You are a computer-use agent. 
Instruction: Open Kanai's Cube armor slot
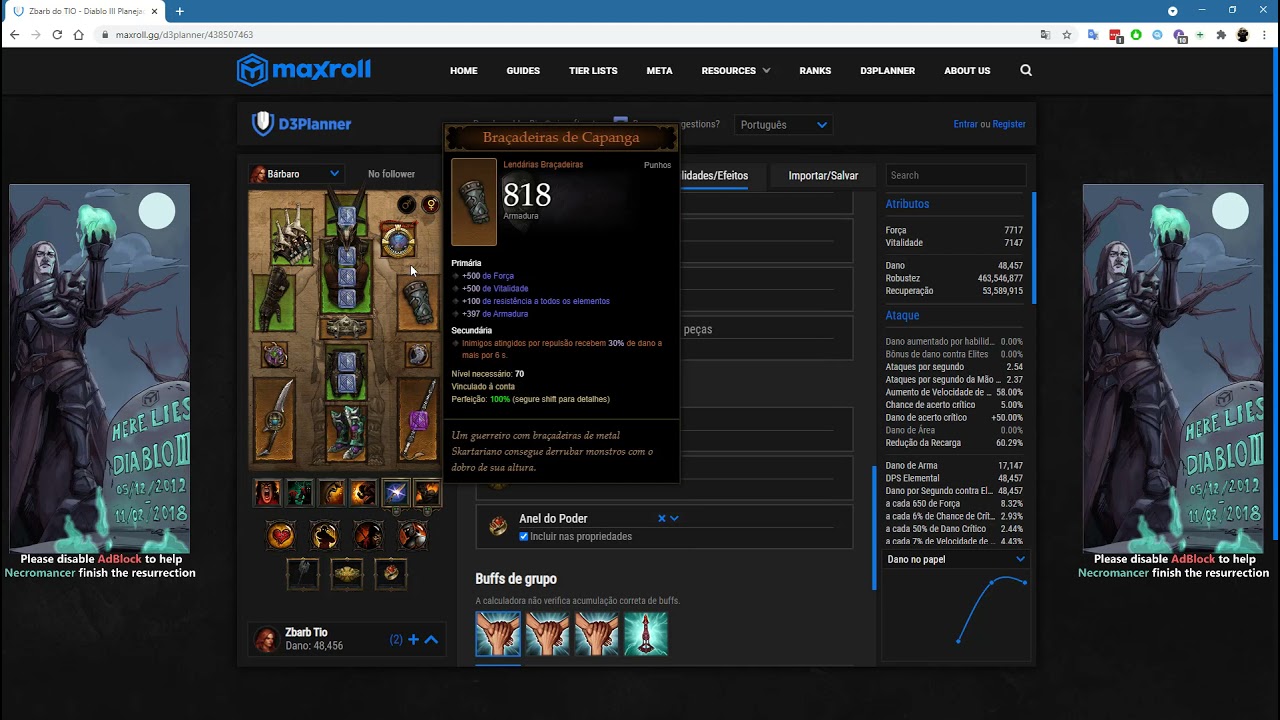pyautogui.click(x=347, y=574)
